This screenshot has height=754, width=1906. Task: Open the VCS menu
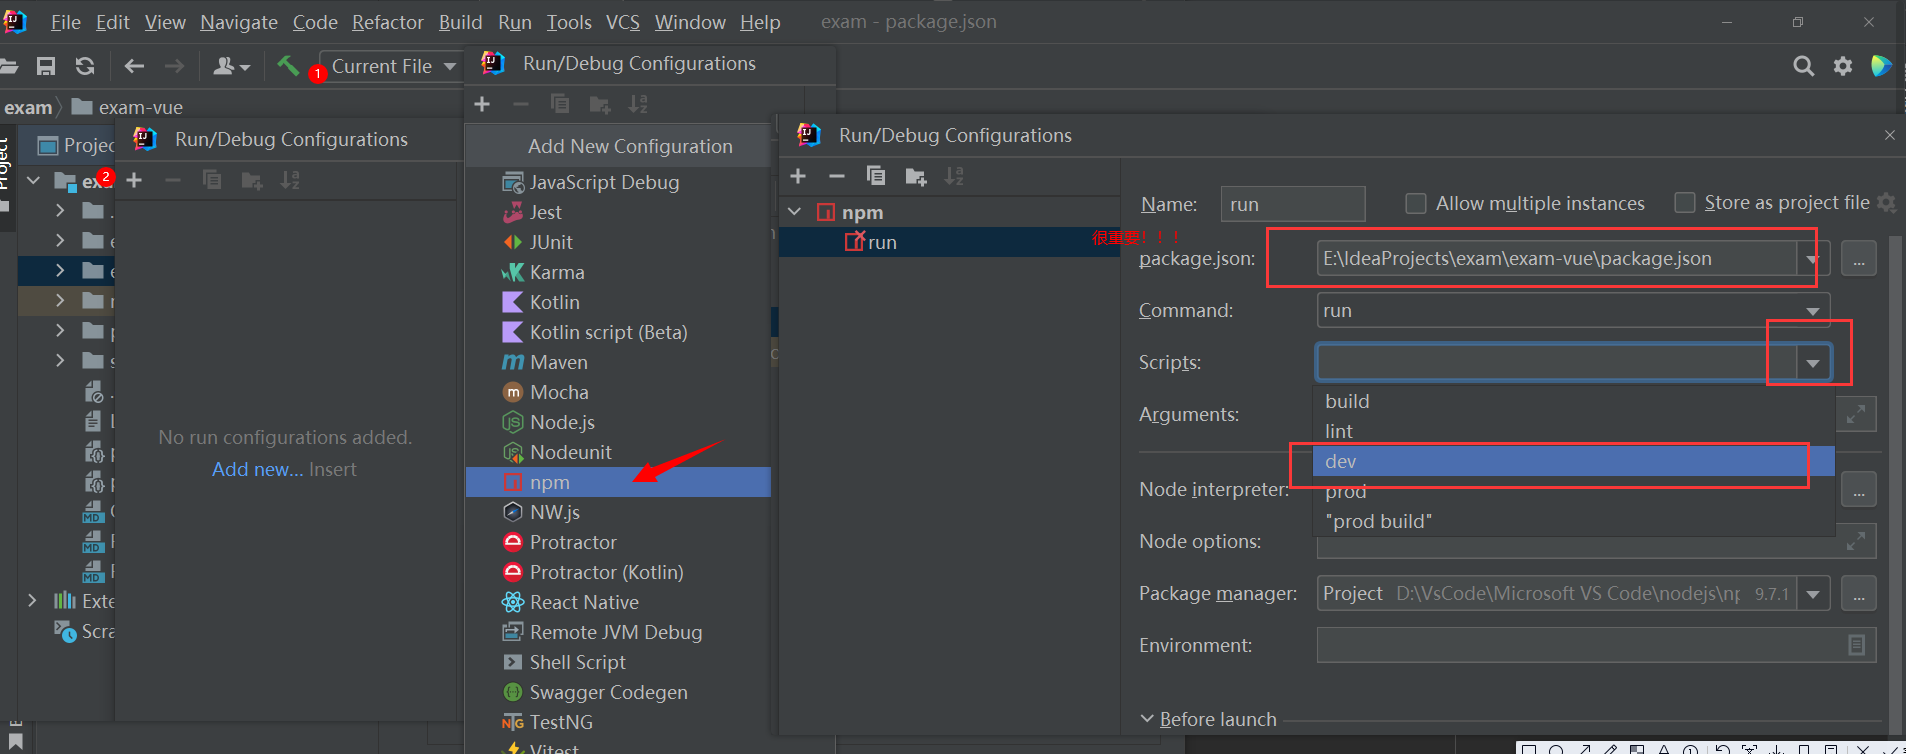click(x=622, y=22)
